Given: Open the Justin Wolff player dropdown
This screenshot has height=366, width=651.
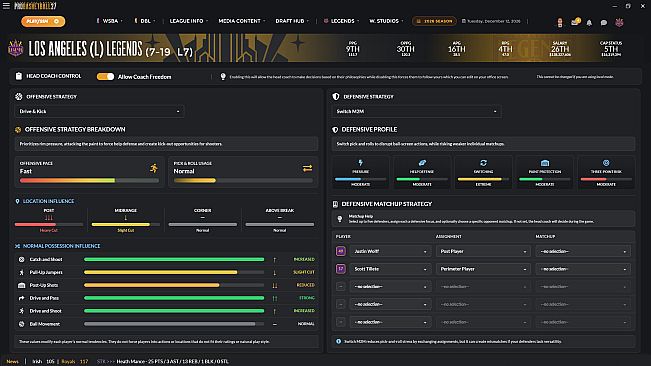Looking at the screenshot, I should [x=390, y=251].
